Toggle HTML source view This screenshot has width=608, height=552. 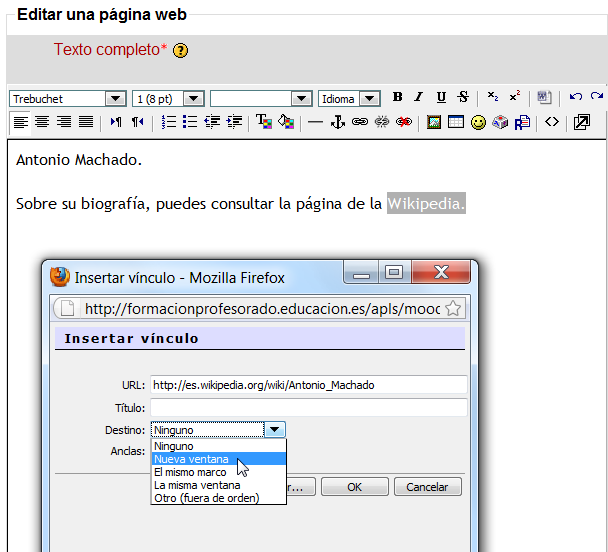pyautogui.click(x=551, y=122)
